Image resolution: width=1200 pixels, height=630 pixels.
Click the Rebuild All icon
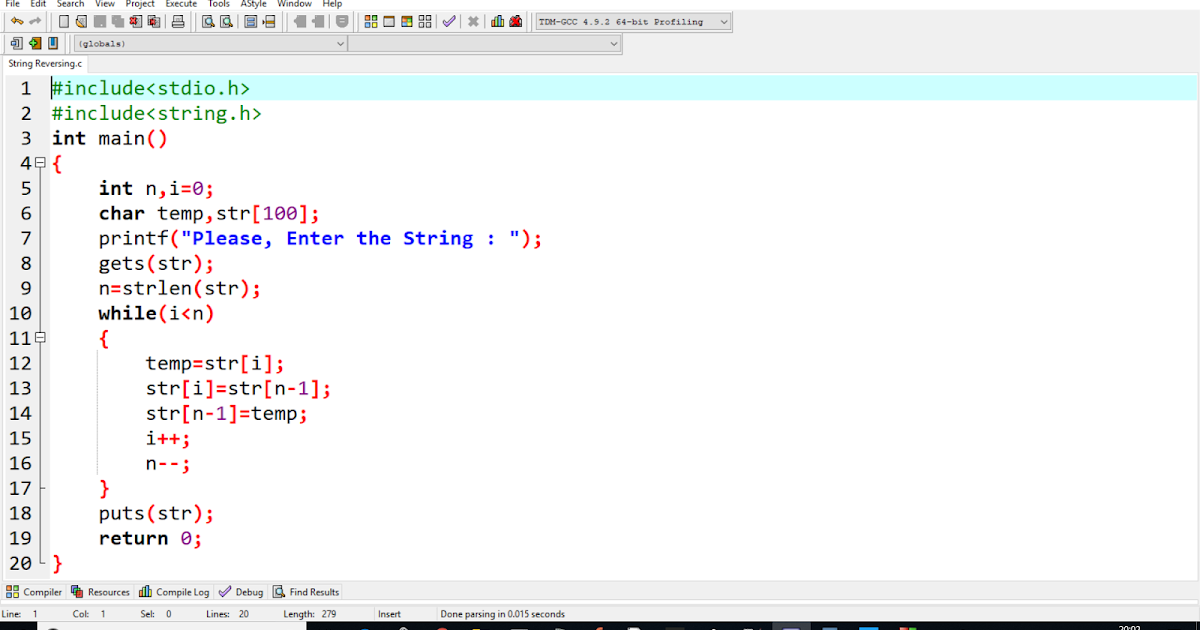click(x=425, y=21)
